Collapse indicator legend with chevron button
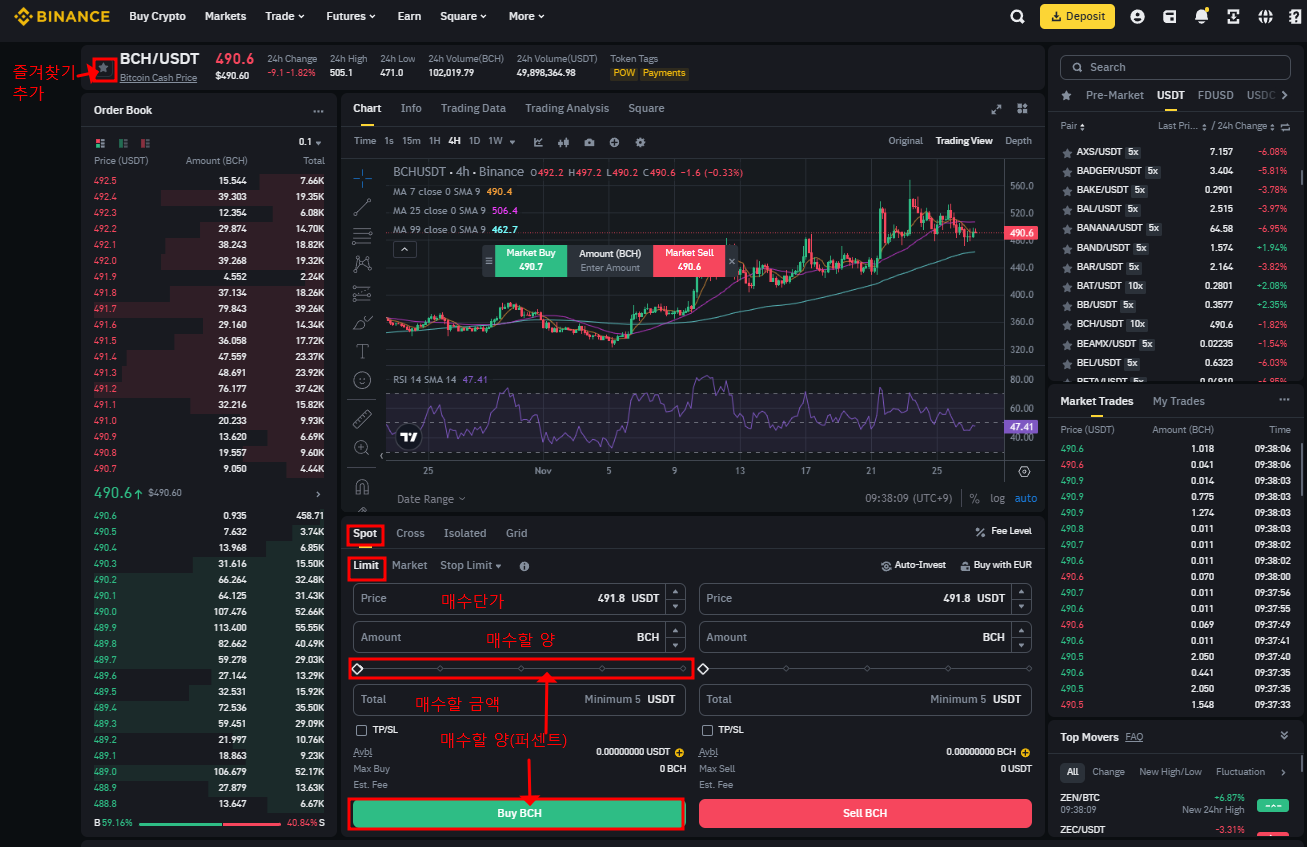Screen dimensions: 1307x847 pyautogui.click(x=405, y=249)
